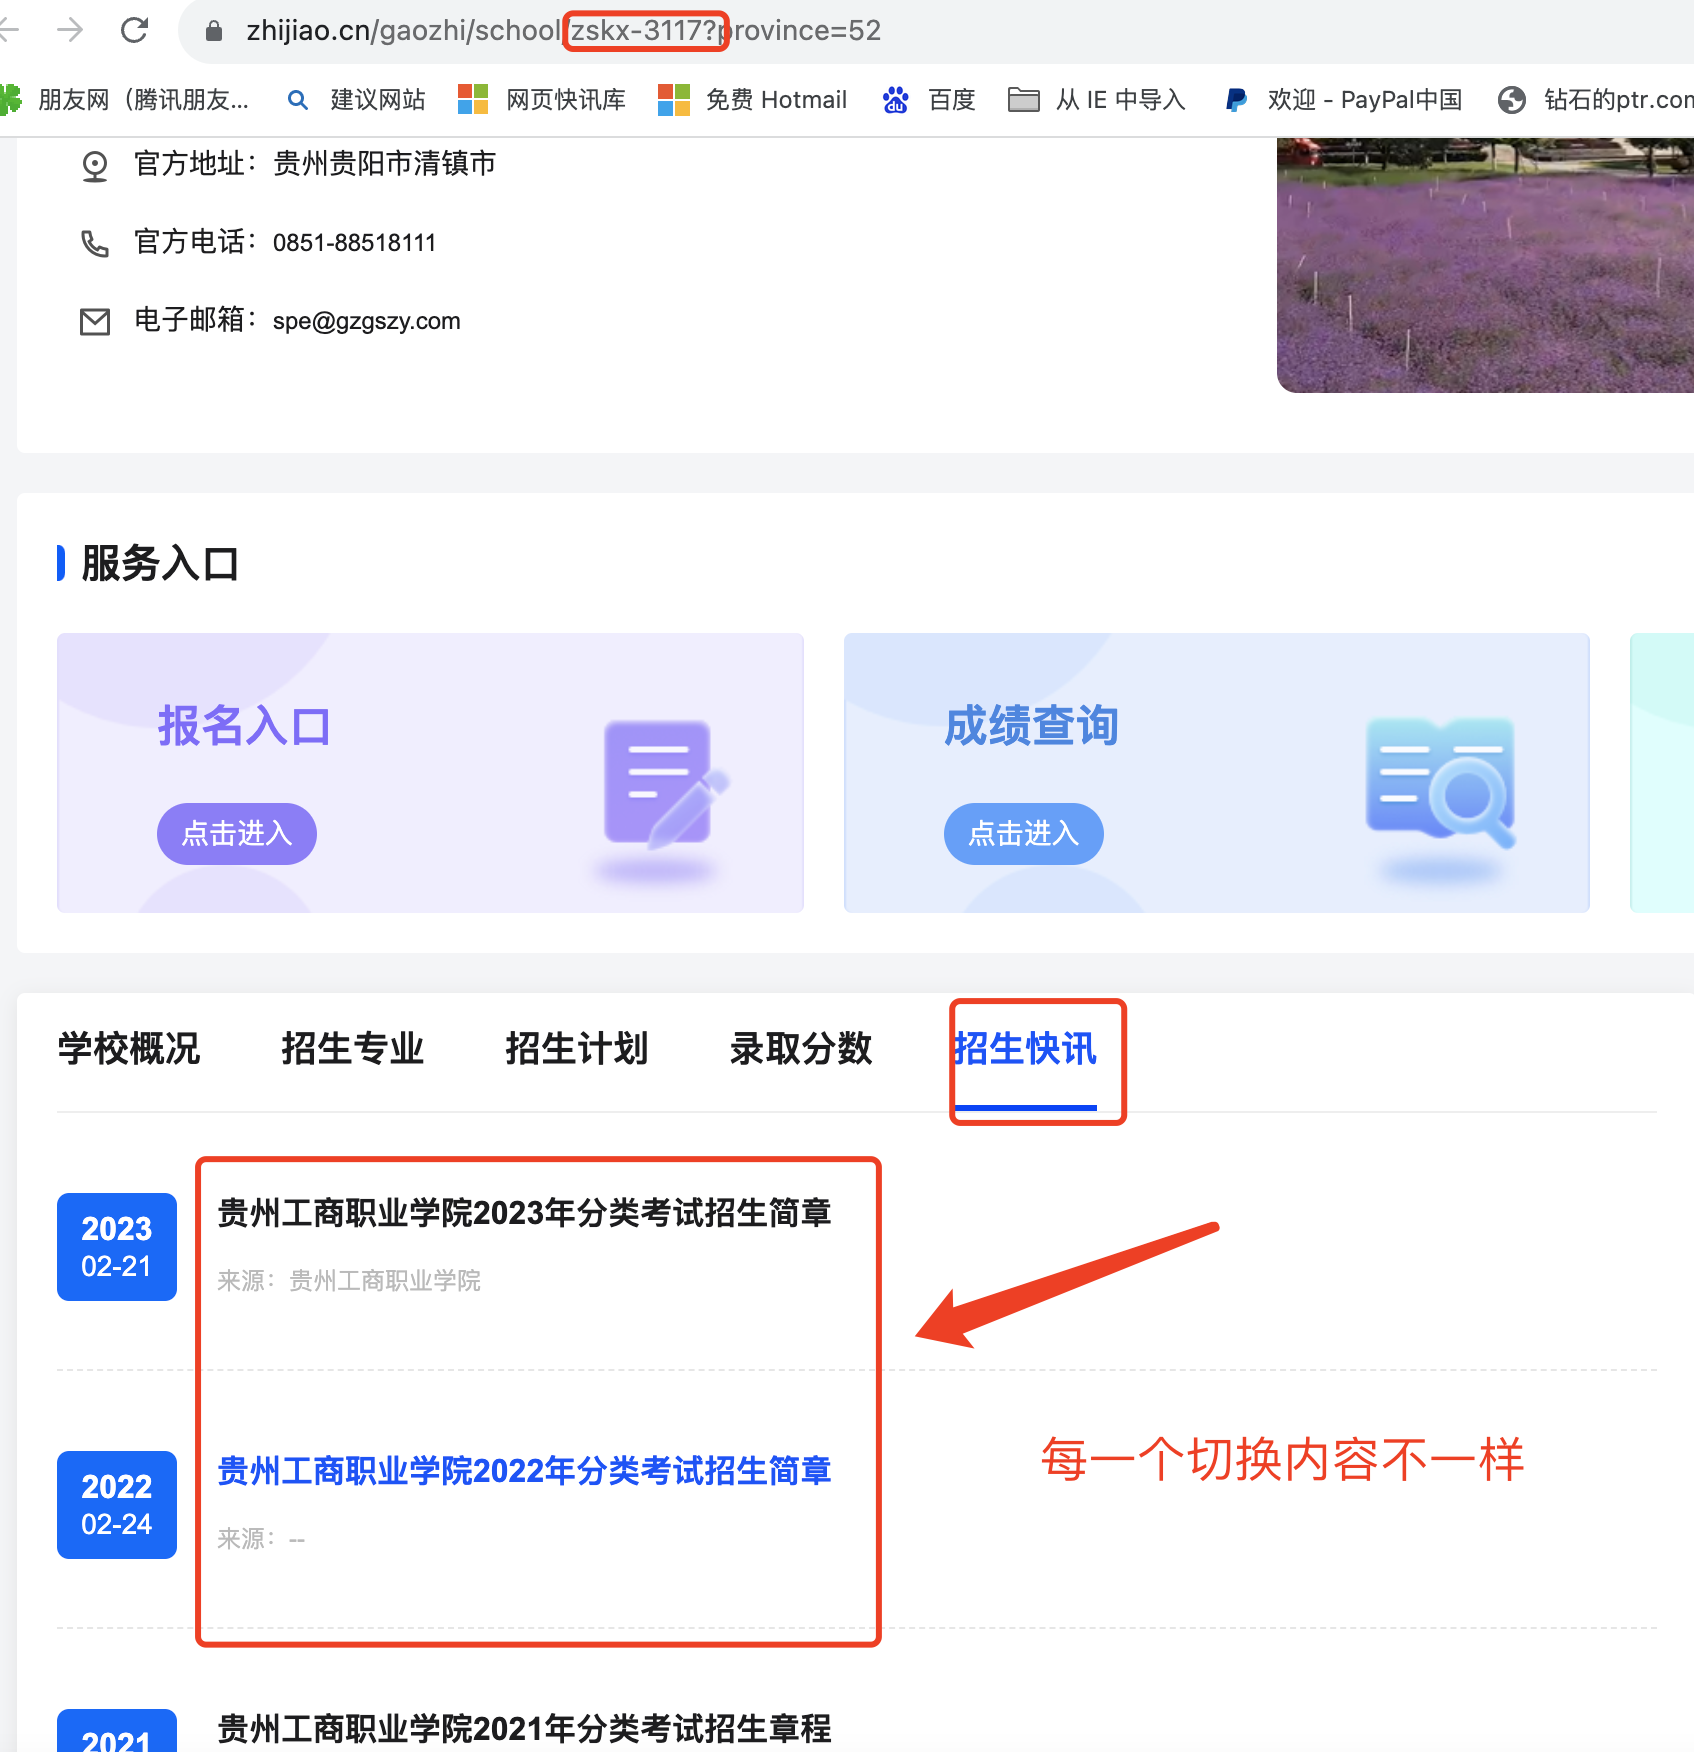Open the PayPal中国 bookmark

pyautogui.click(x=1343, y=99)
